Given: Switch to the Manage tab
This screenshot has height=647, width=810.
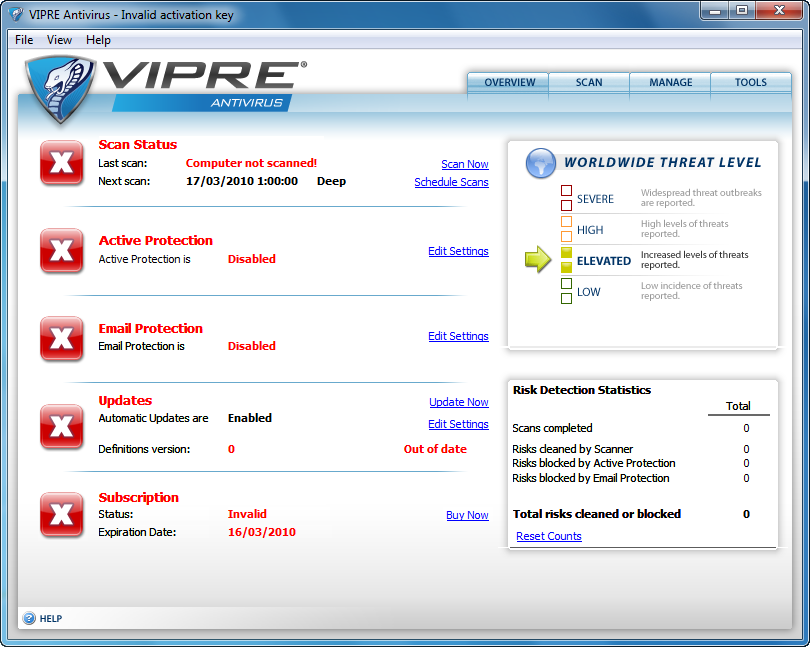Looking at the screenshot, I should point(671,83).
